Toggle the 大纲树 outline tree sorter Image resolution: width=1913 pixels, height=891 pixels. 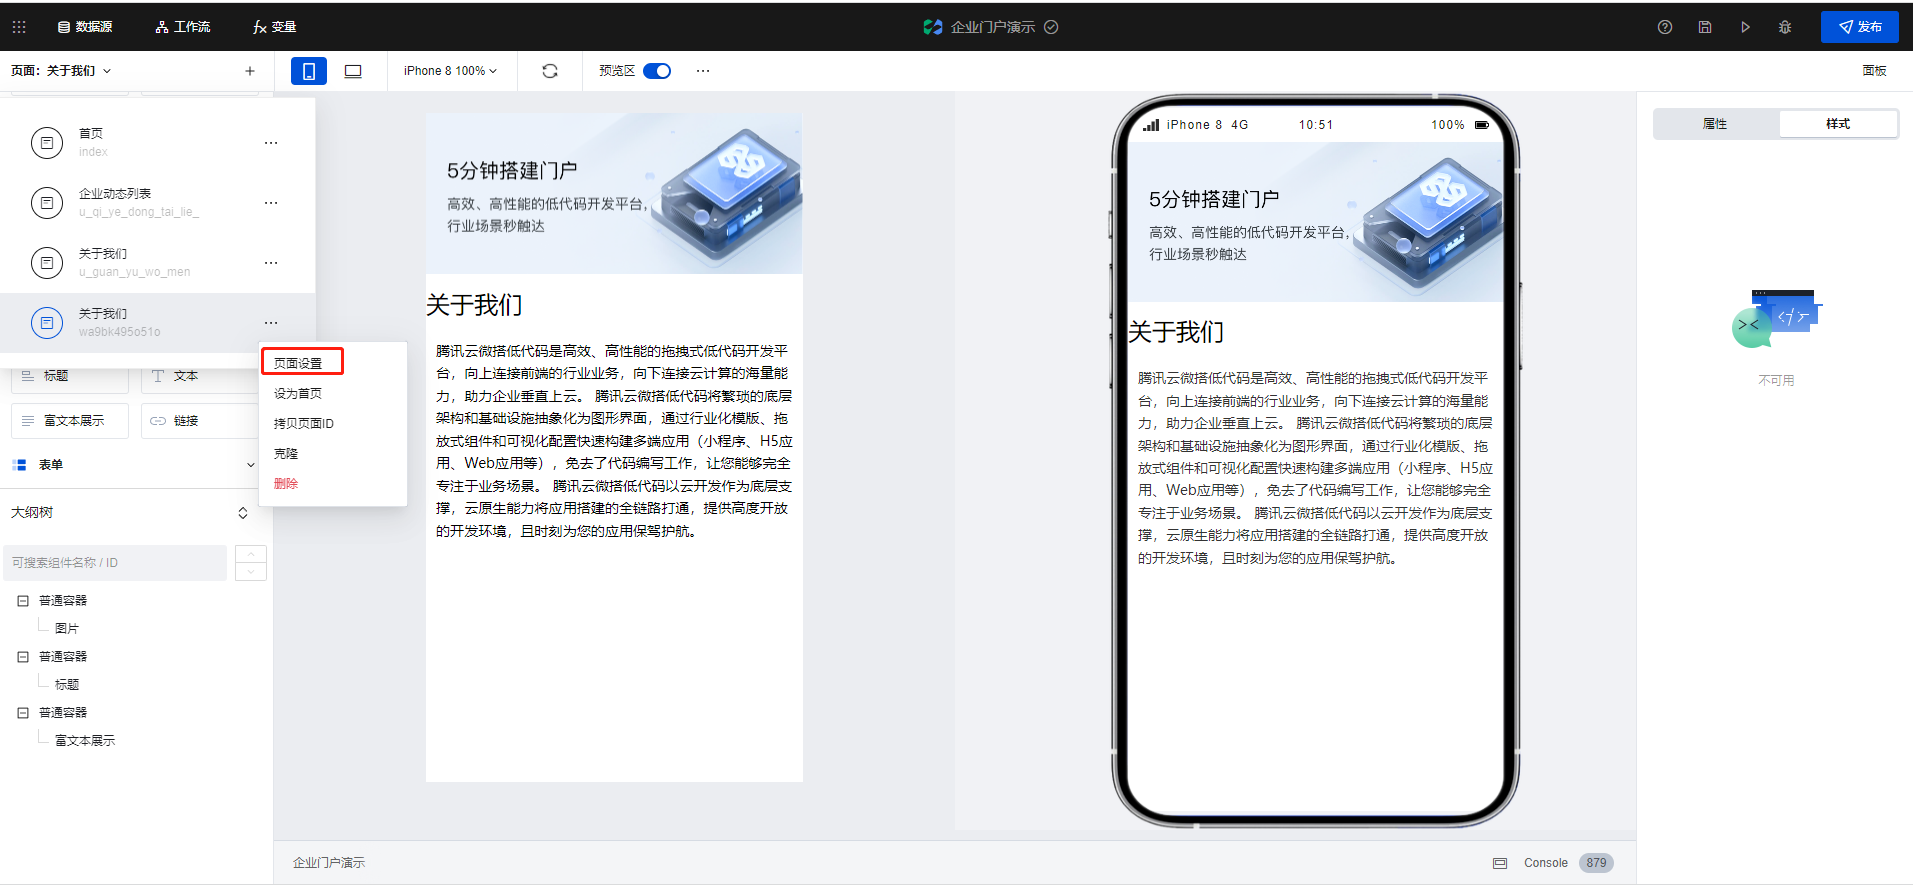[242, 513]
